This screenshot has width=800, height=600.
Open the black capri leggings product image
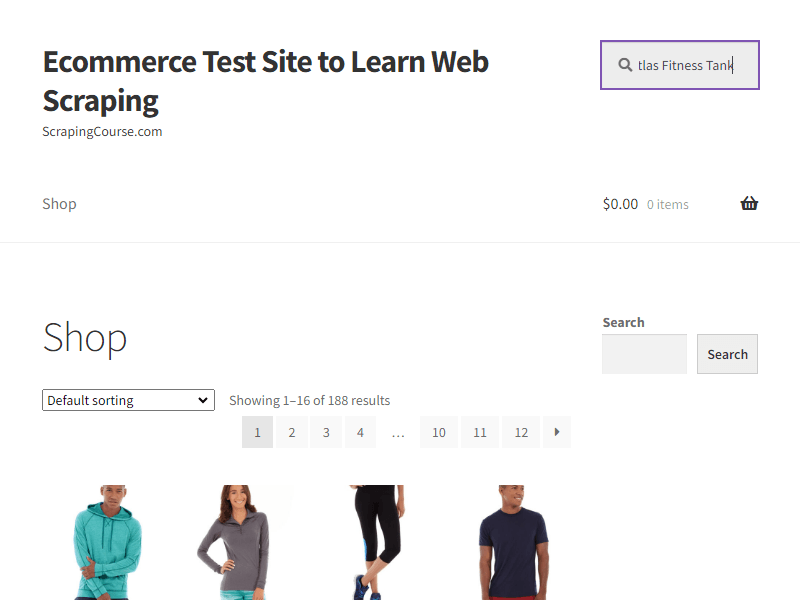(377, 542)
